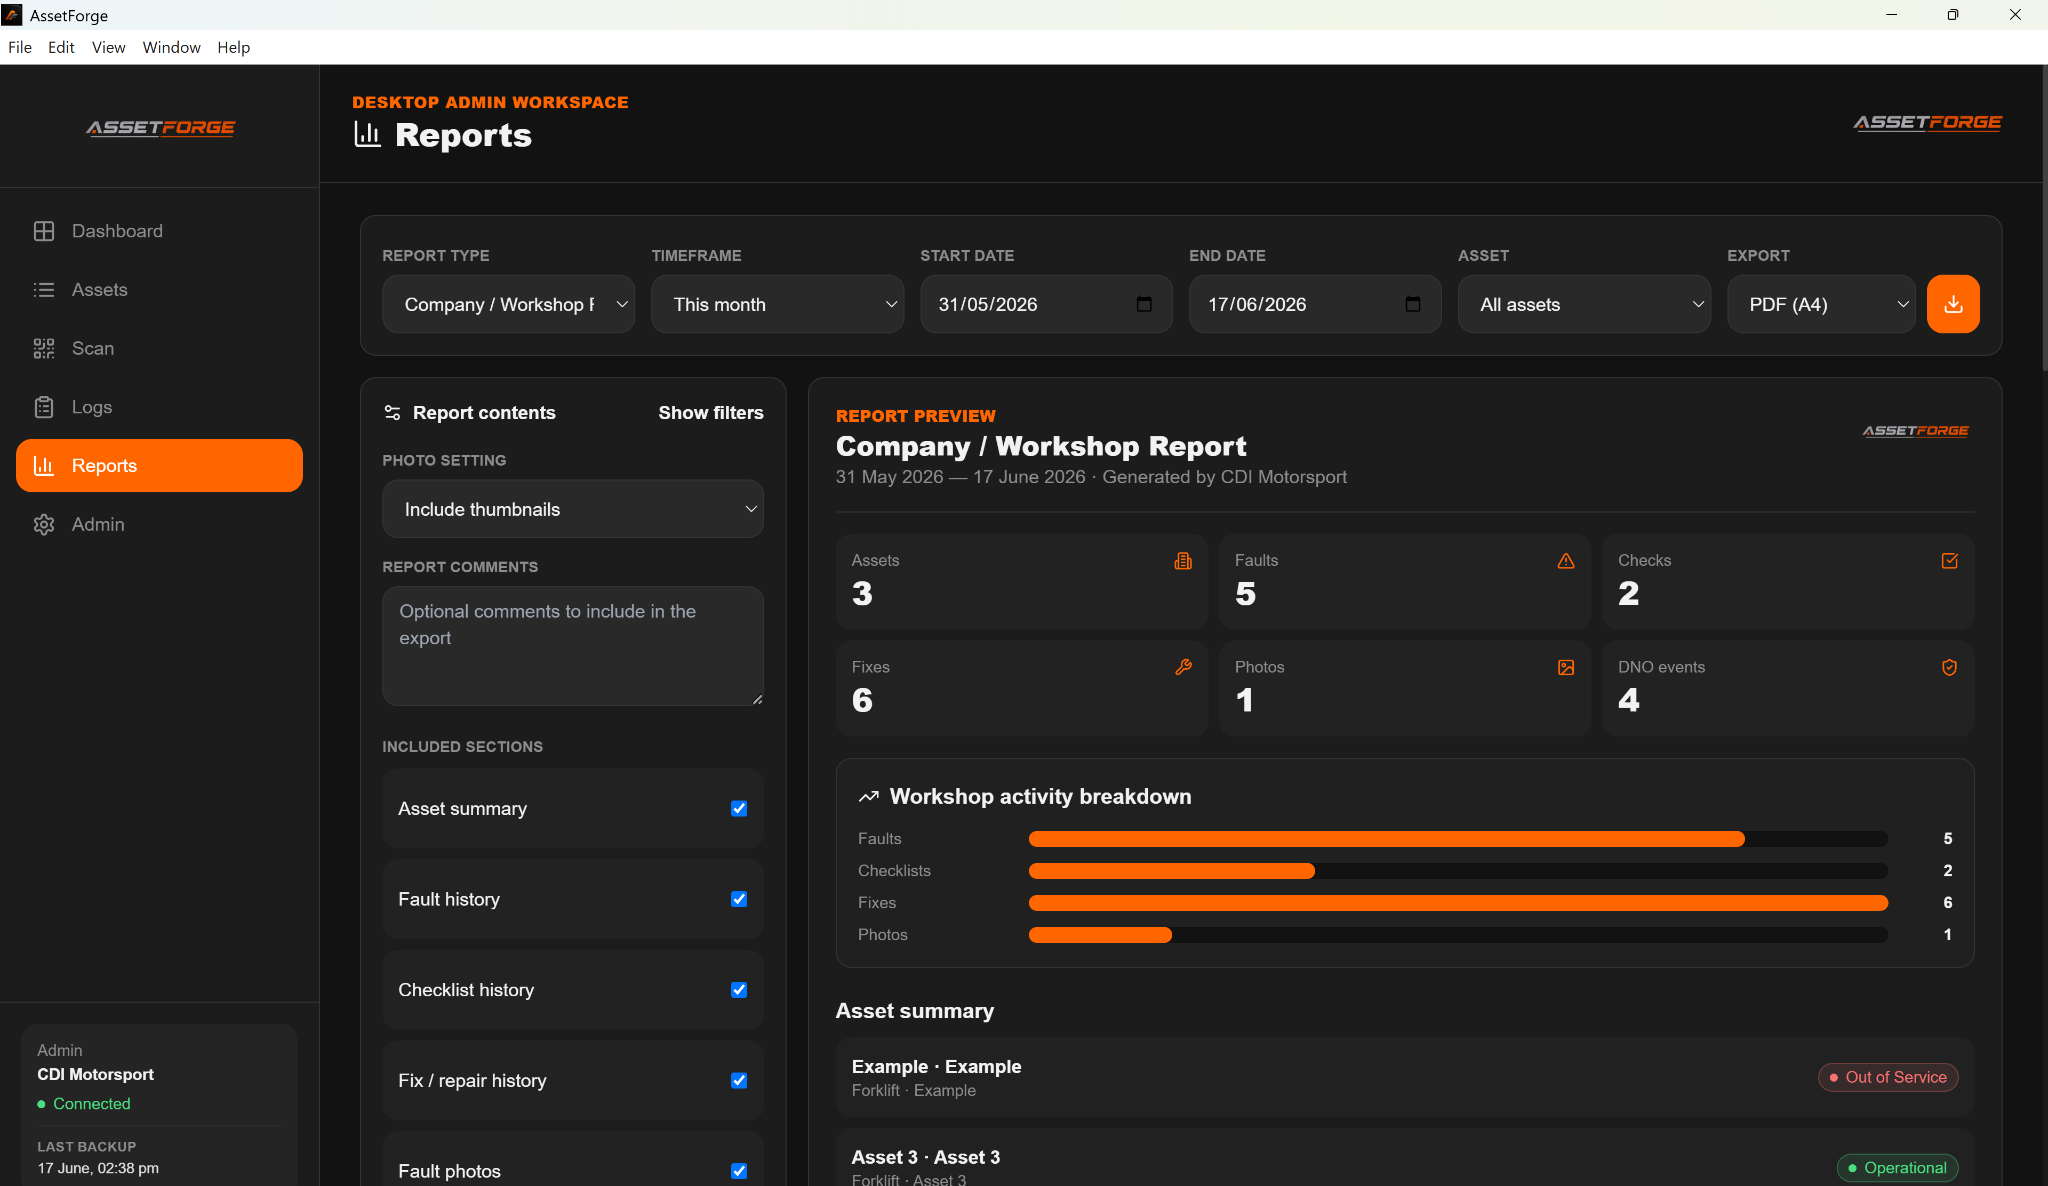
Task: Open the Scan page from sidebar
Action: click(159, 348)
